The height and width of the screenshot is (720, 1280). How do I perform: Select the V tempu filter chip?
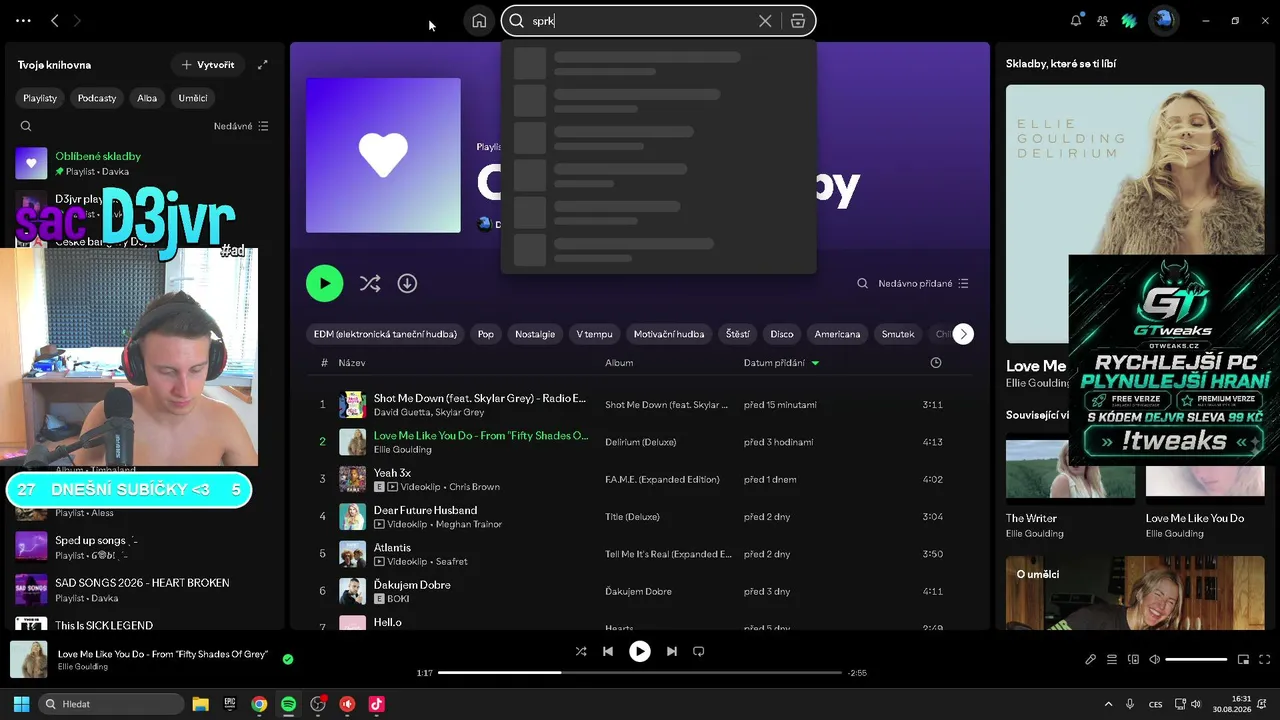(594, 334)
